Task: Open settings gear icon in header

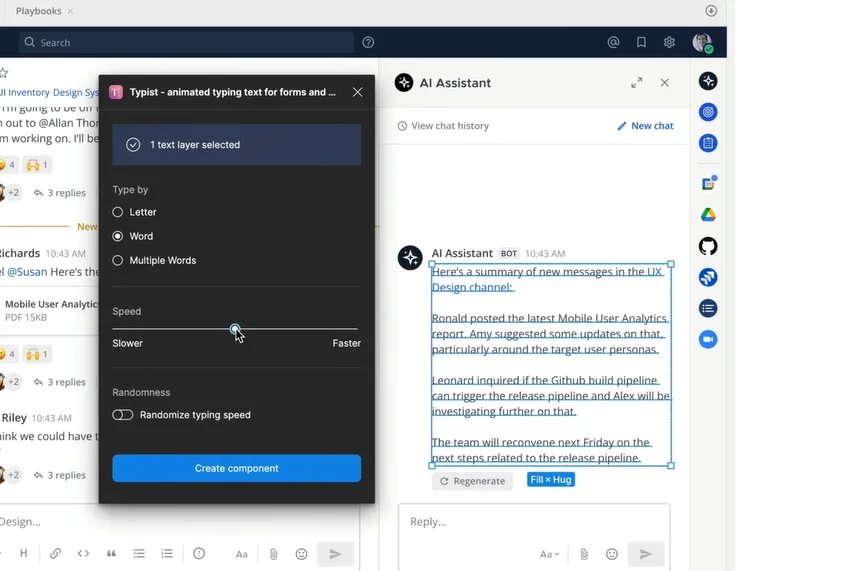Action: tap(669, 42)
